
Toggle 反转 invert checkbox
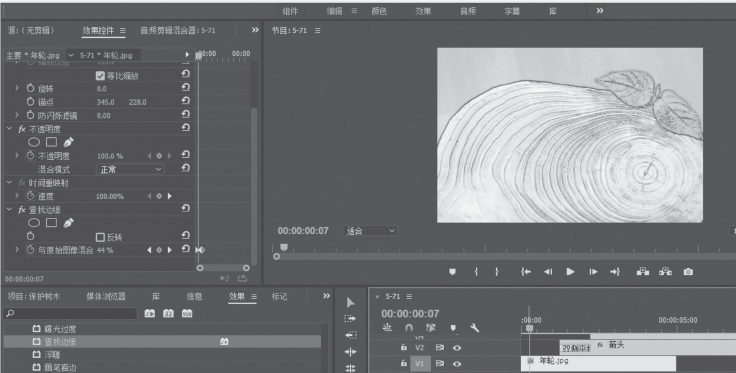pyautogui.click(x=100, y=237)
